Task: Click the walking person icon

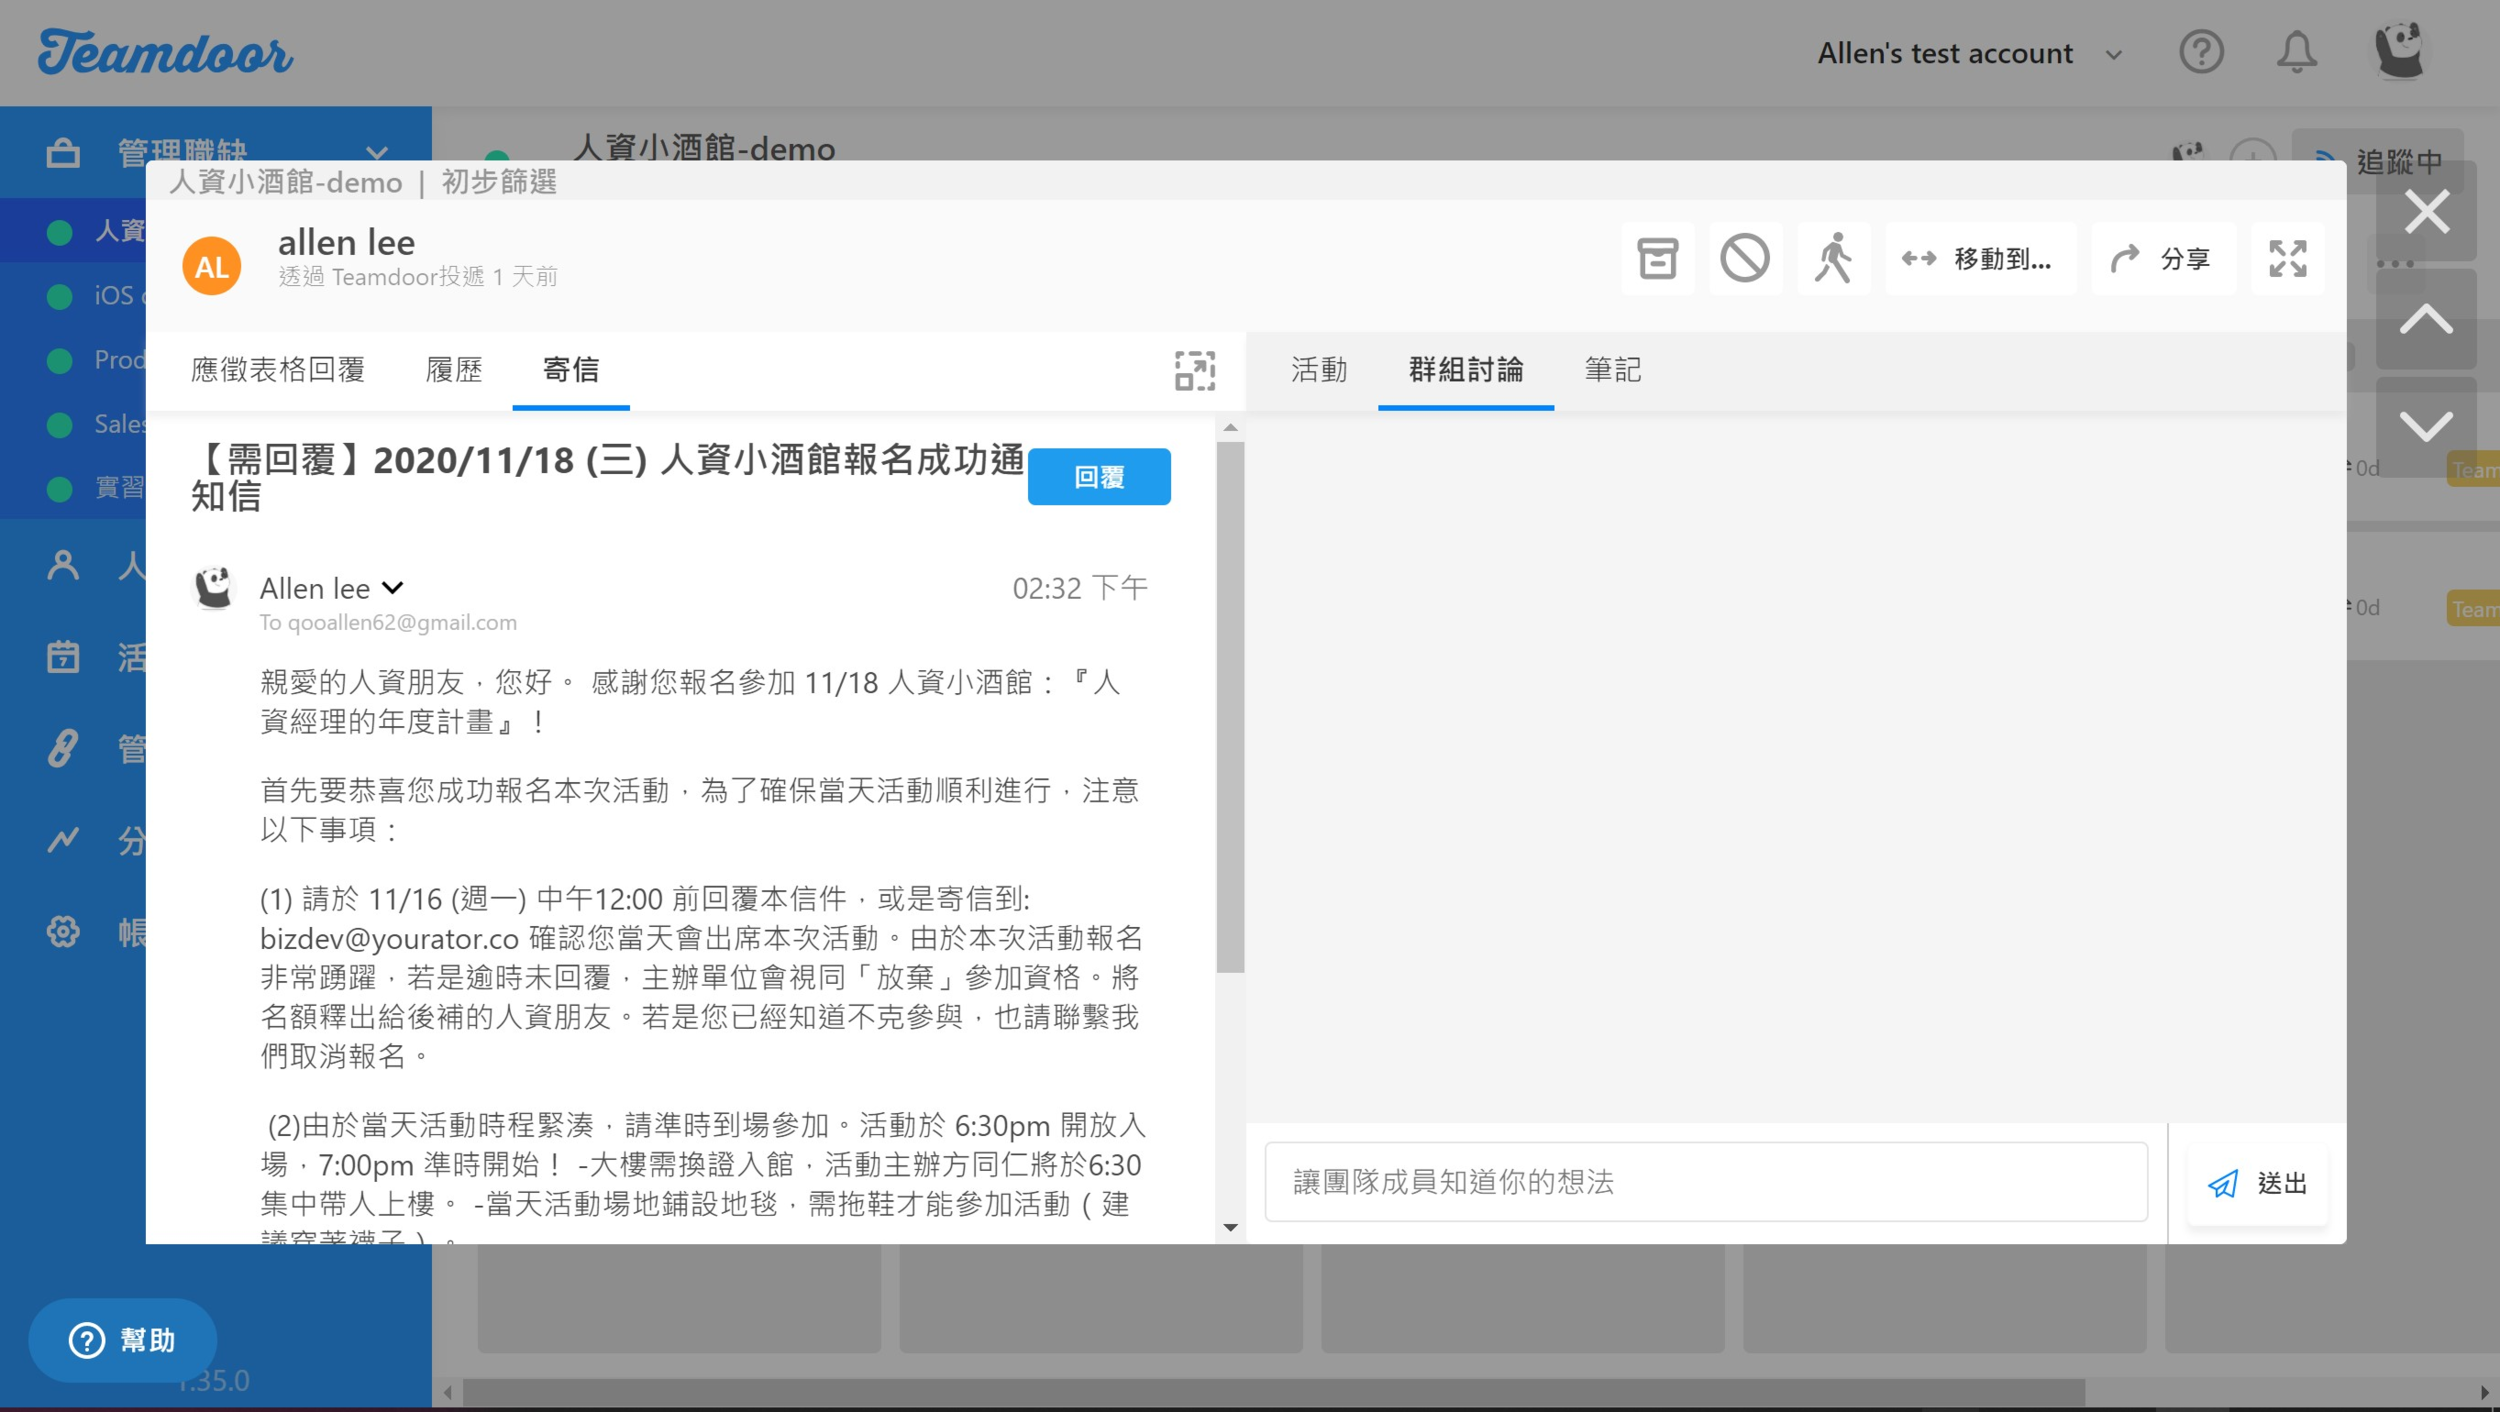Action: pos(1833,259)
